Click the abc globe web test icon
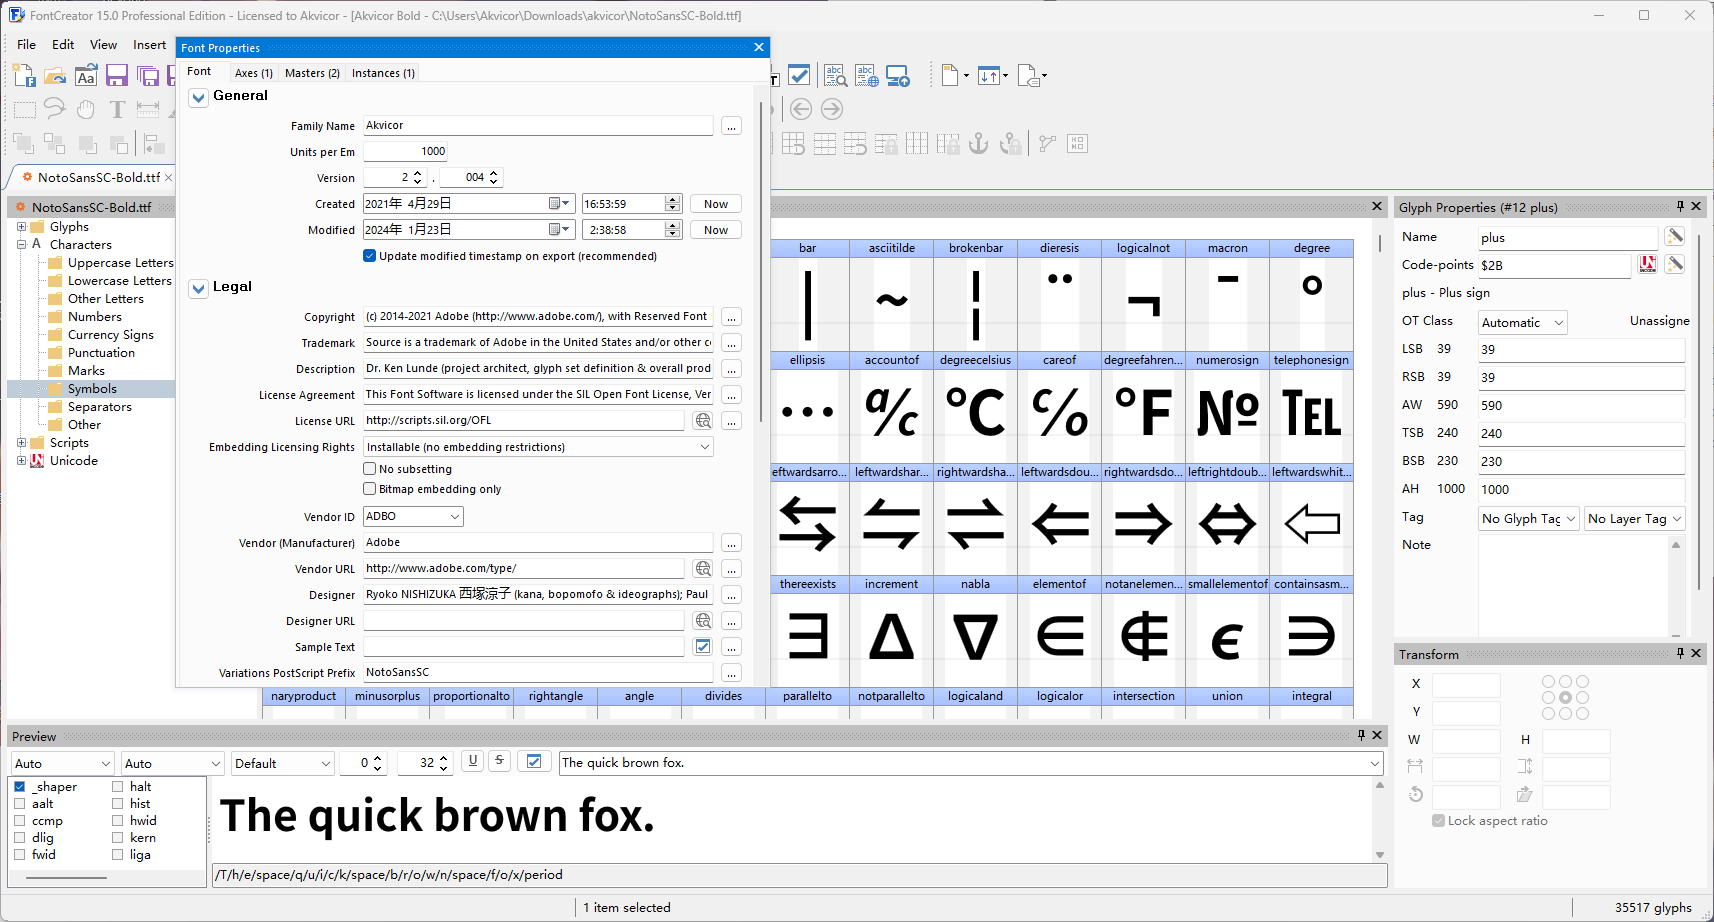The height and width of the screenshot is (922, 1714). 866,76
